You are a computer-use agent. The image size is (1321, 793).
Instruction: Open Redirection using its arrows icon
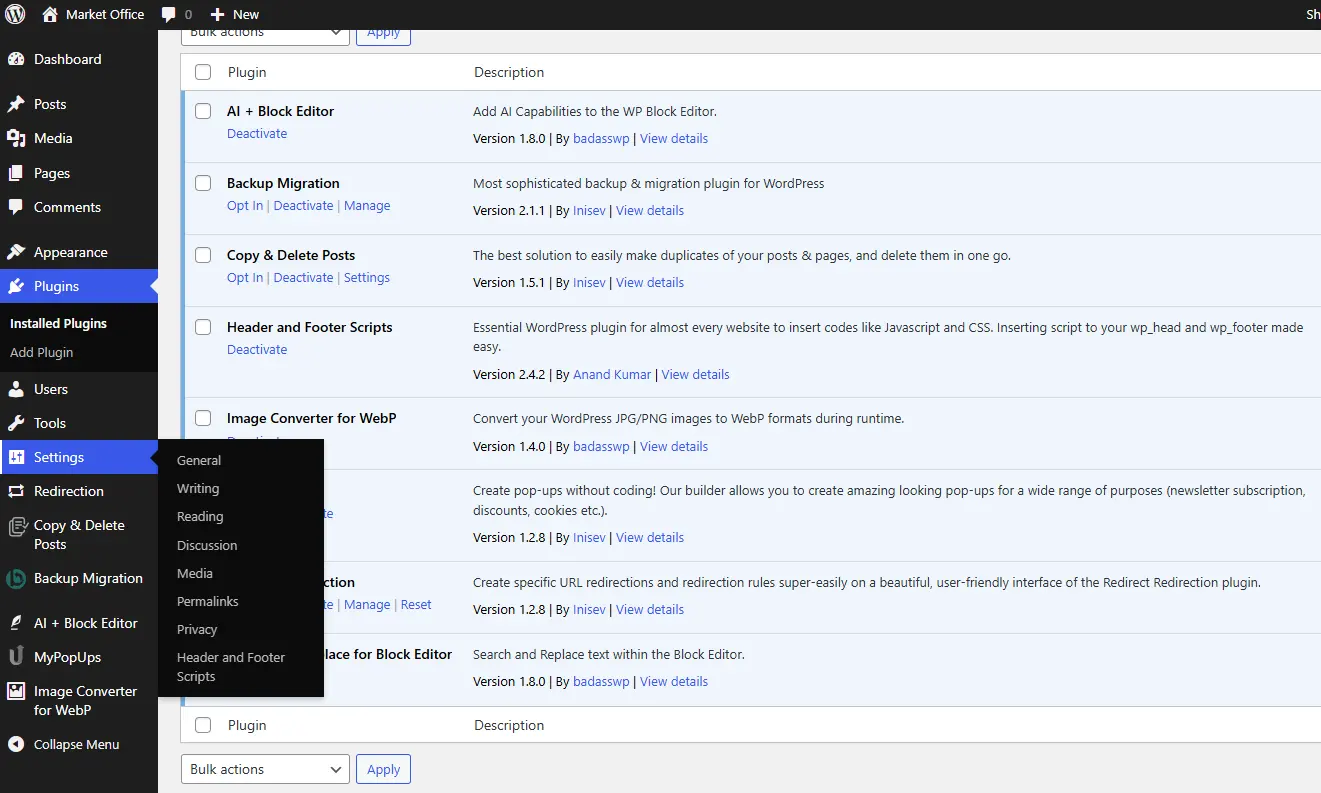pos(16,491)
